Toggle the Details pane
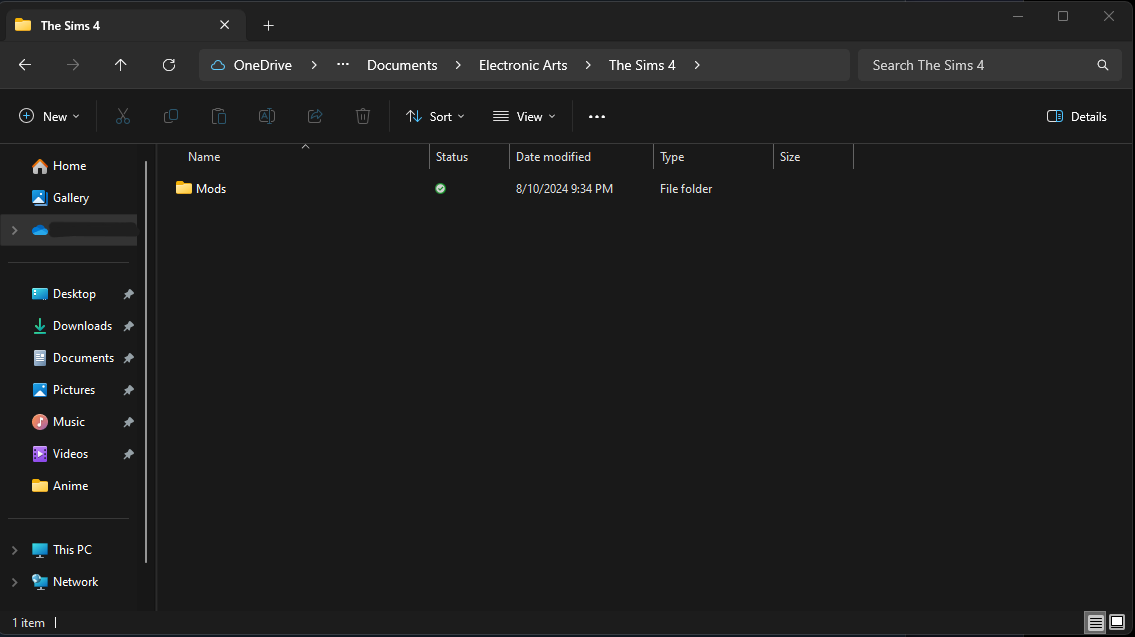Screen dimensions: 1135x637 coord(1076,117)
